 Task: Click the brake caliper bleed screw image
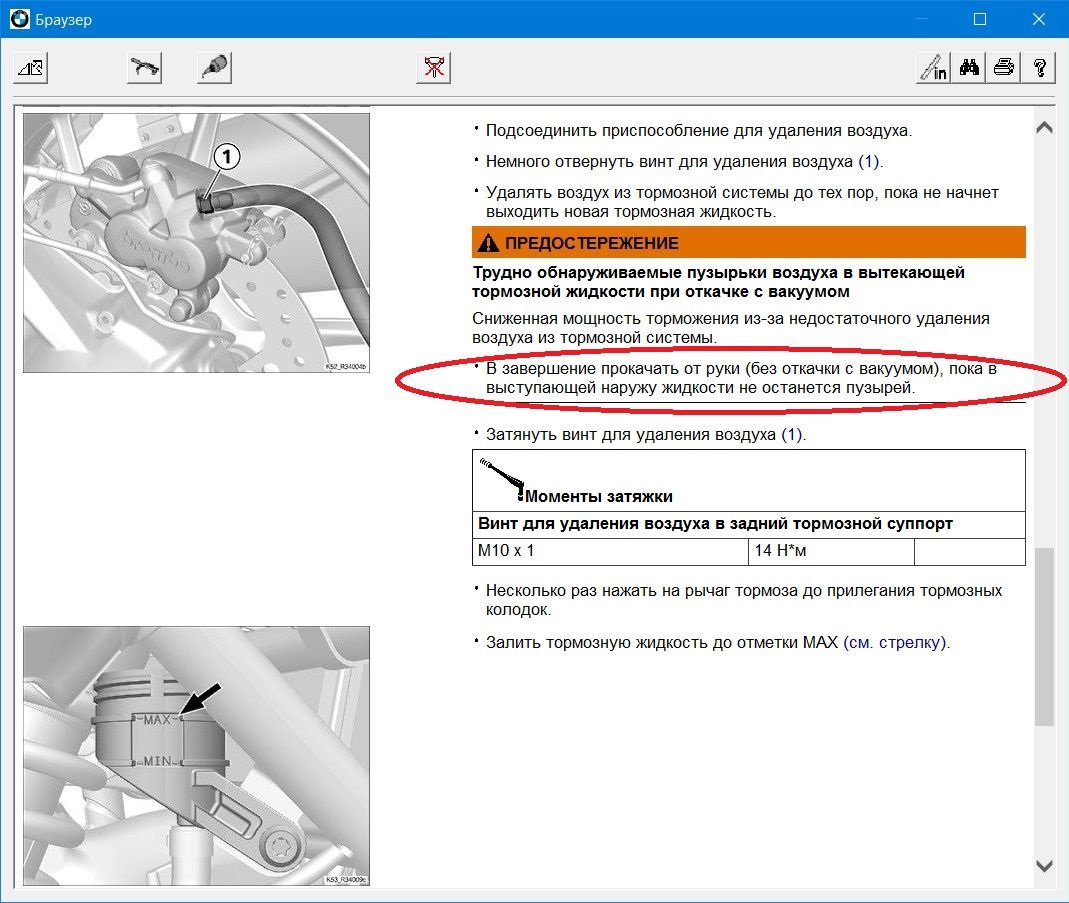(x=196, y=243)
